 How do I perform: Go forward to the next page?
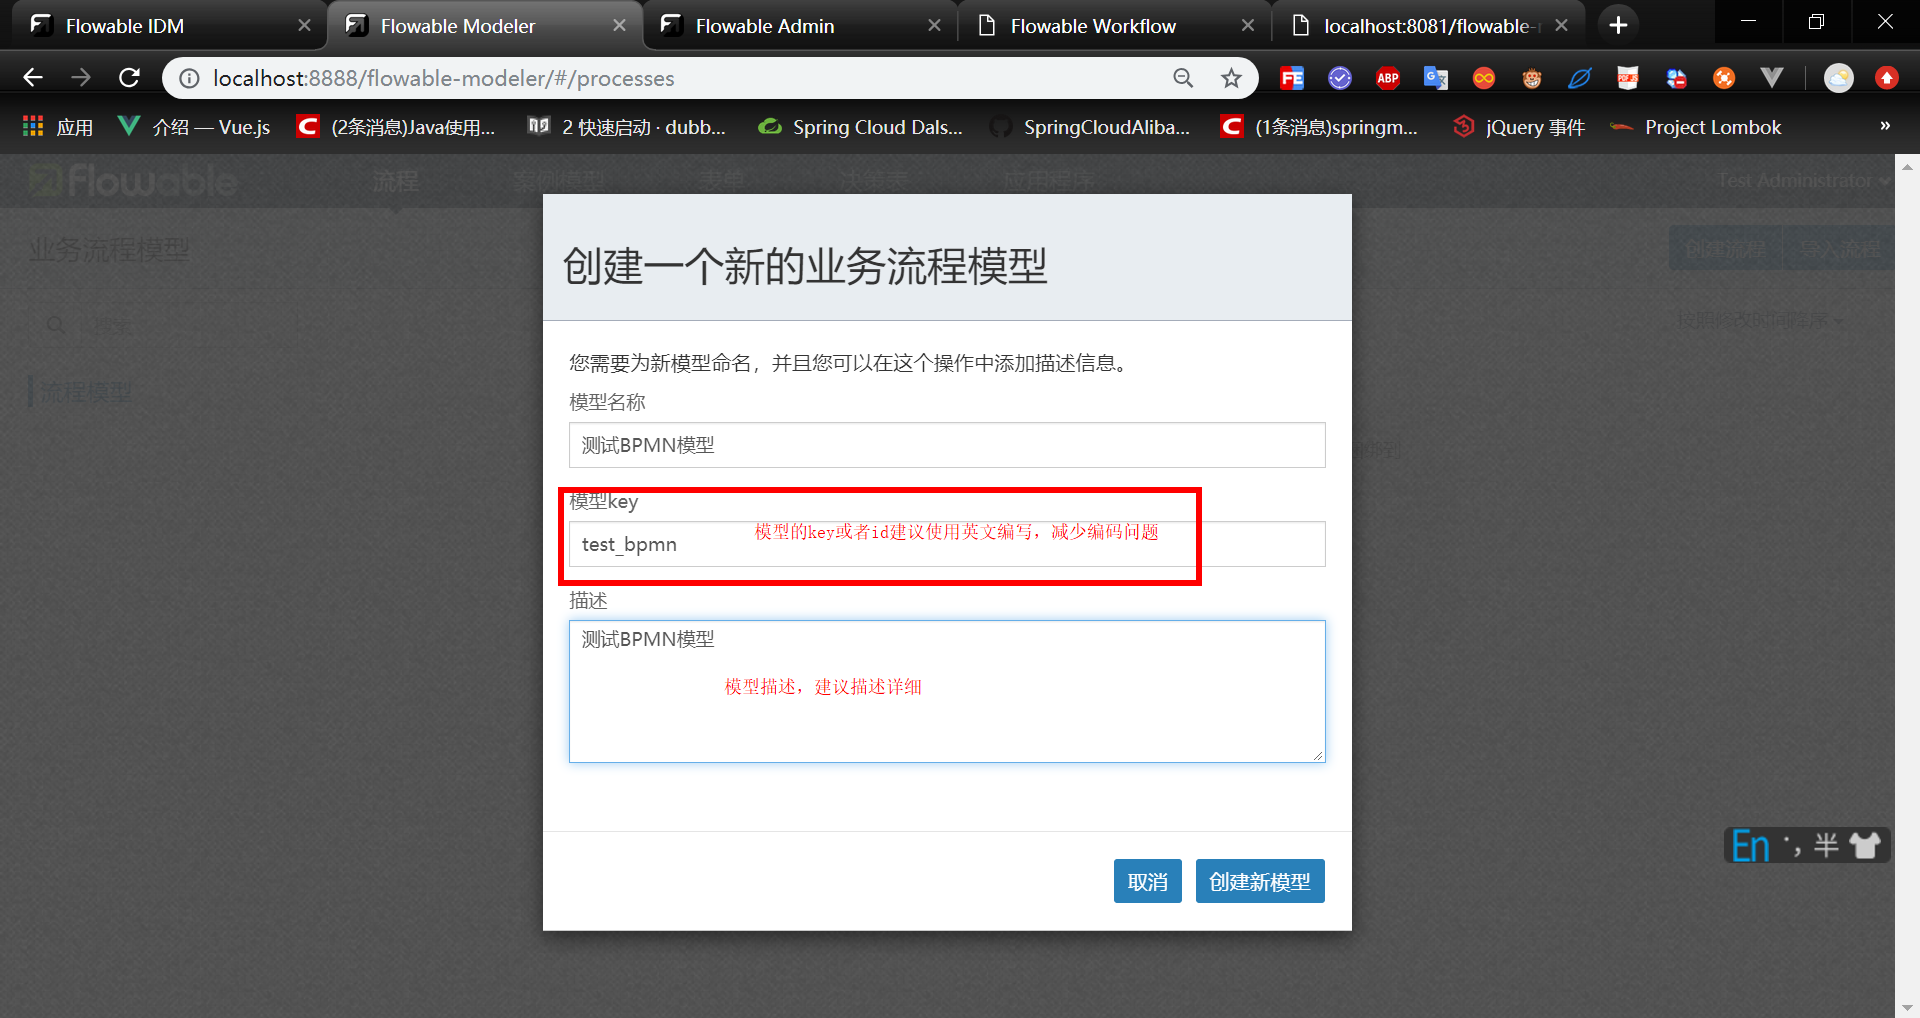pyautogui.click(x=81, y=77)
